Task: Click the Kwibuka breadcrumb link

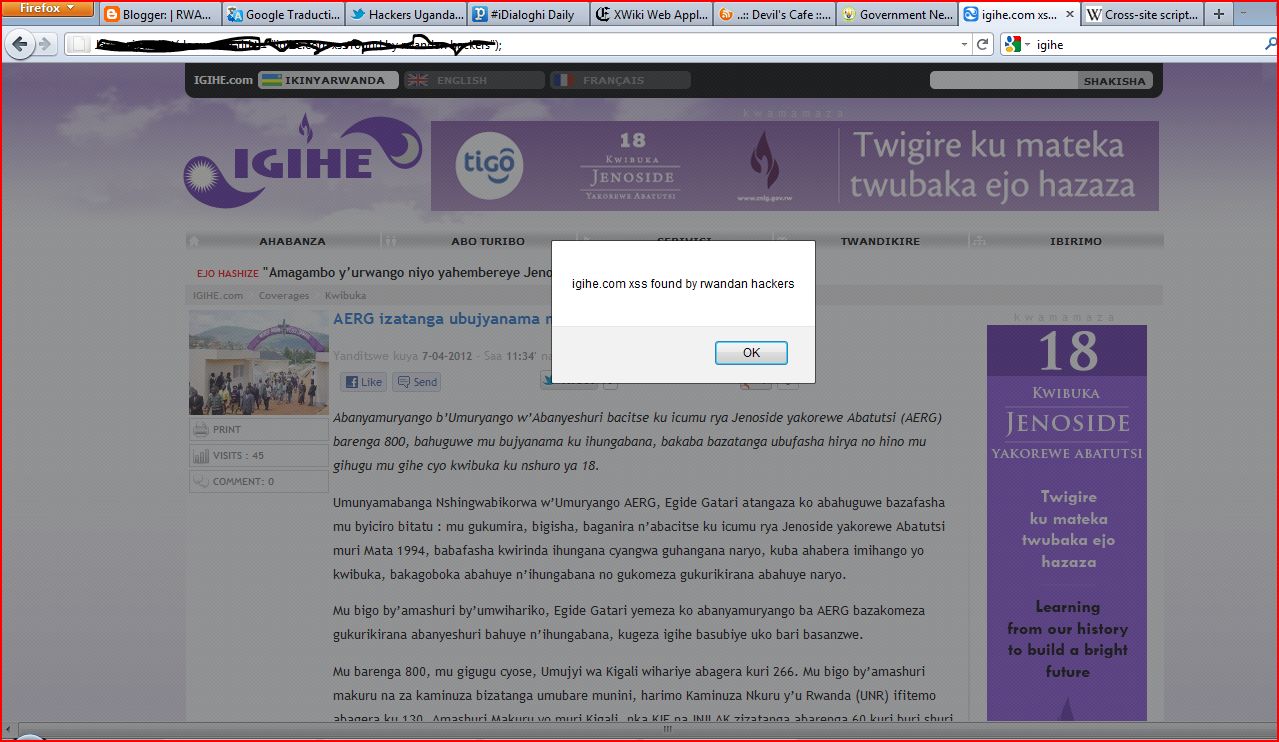Action: point(345,296)
